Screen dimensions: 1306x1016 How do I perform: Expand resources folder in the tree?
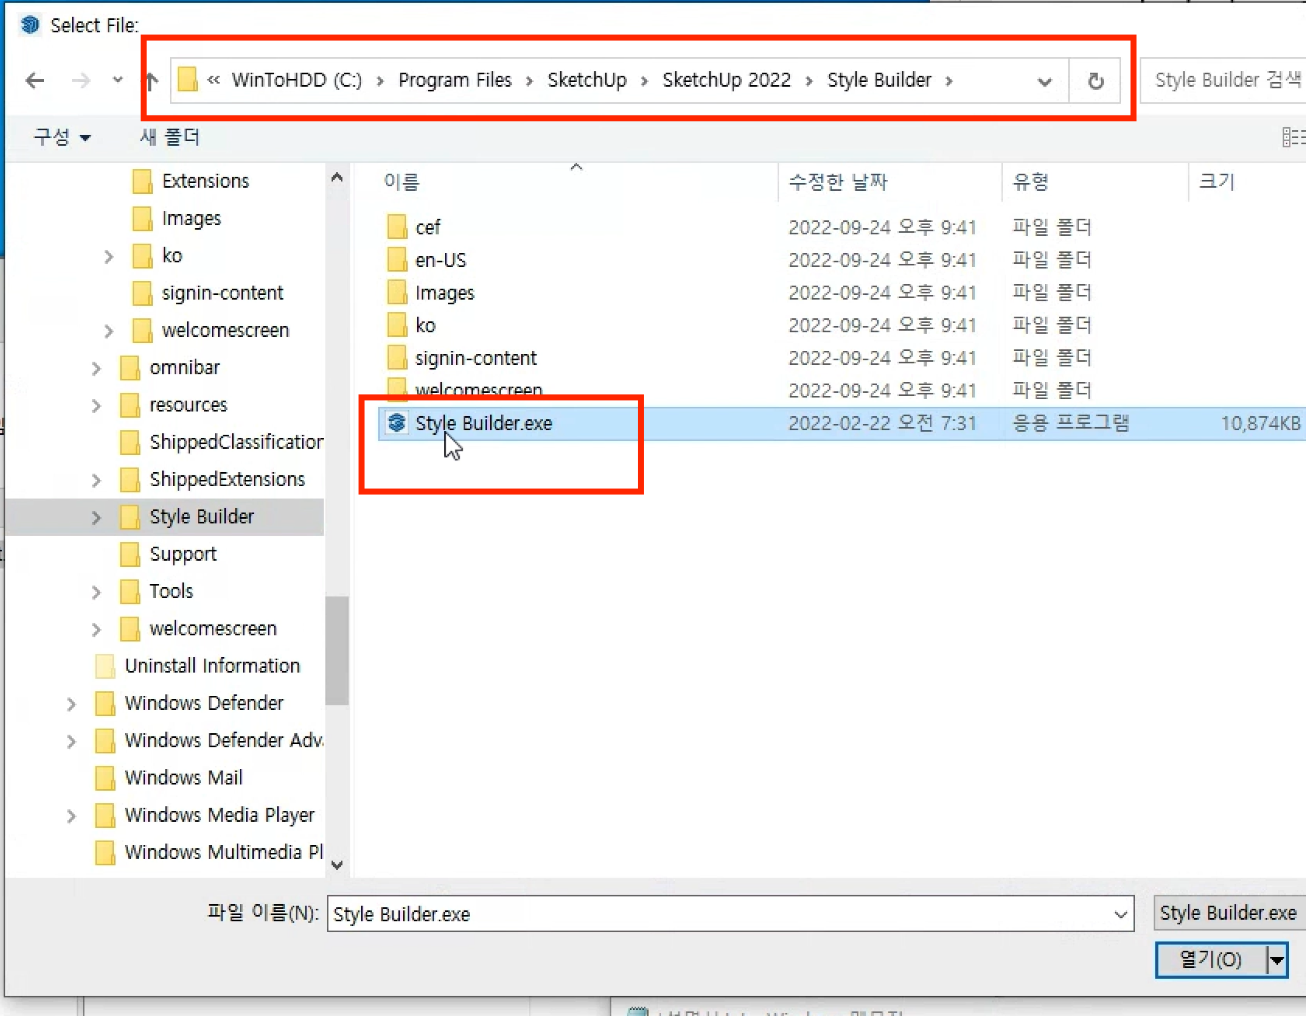tap(96, 405)
